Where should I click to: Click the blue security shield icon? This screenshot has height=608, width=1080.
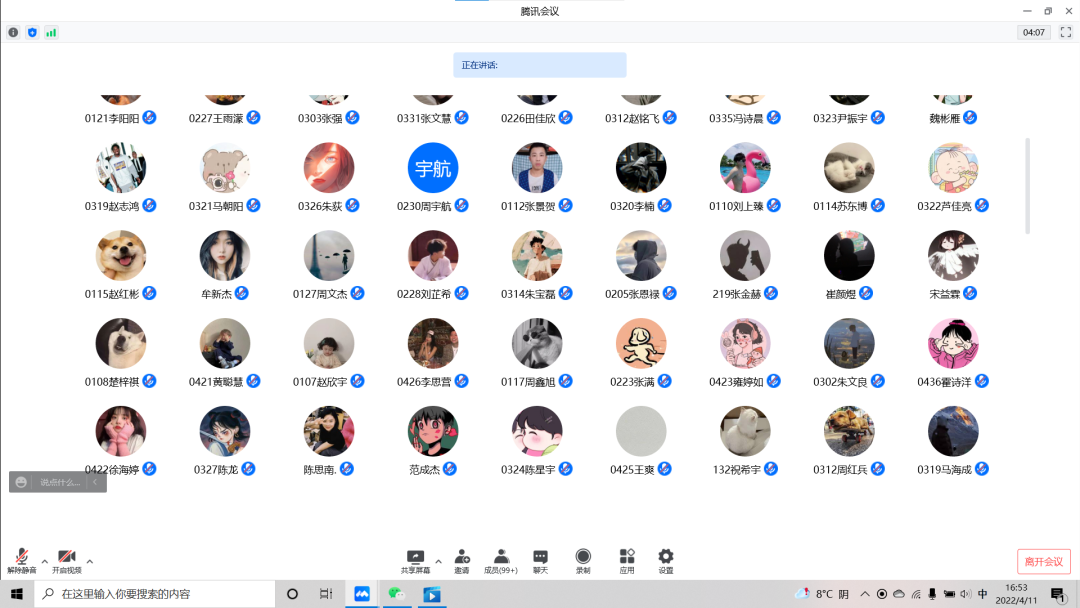32,32
